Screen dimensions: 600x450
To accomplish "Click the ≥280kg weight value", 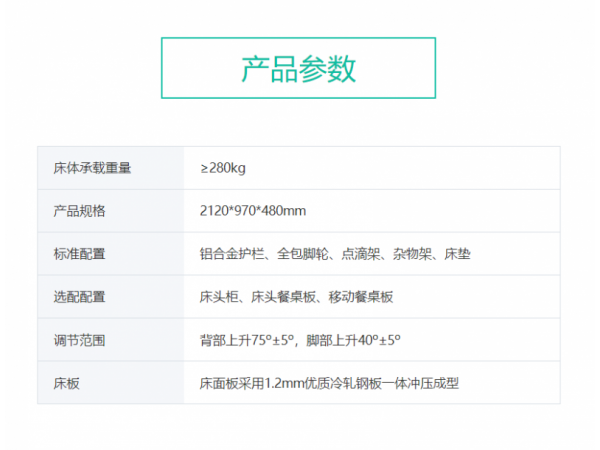I will tap(222, 168).
